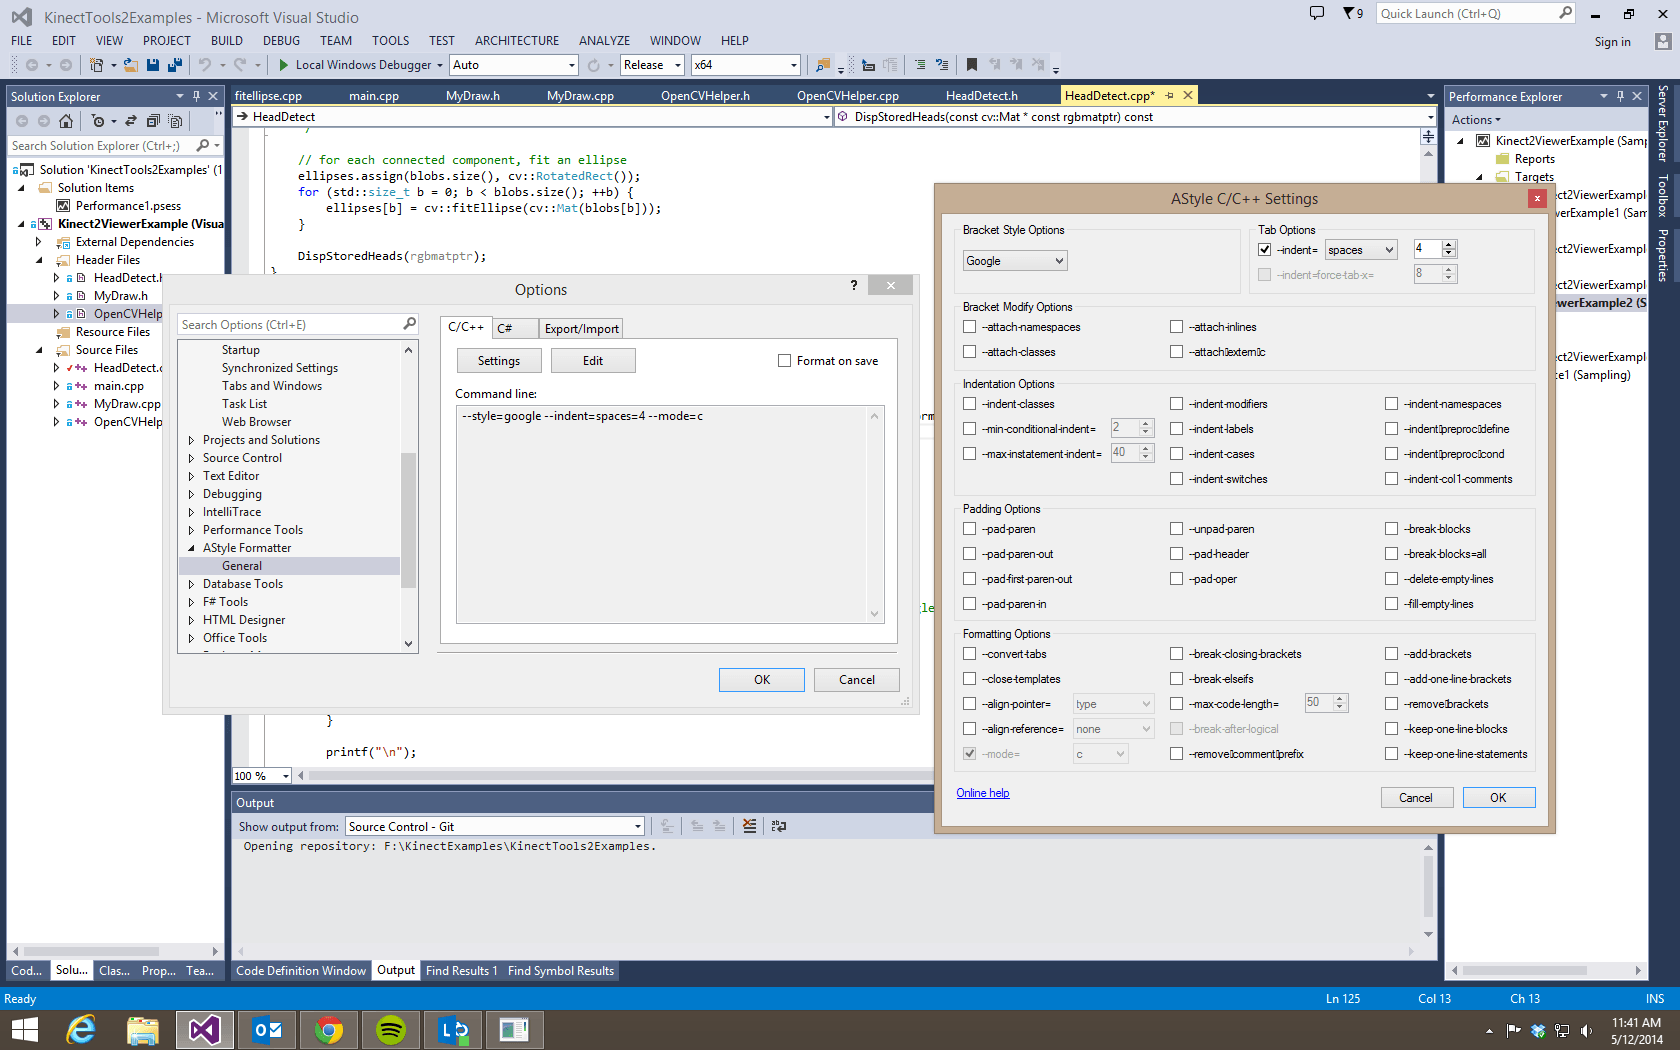
Task: Enable Format on save checkbox
Action: 785,361
